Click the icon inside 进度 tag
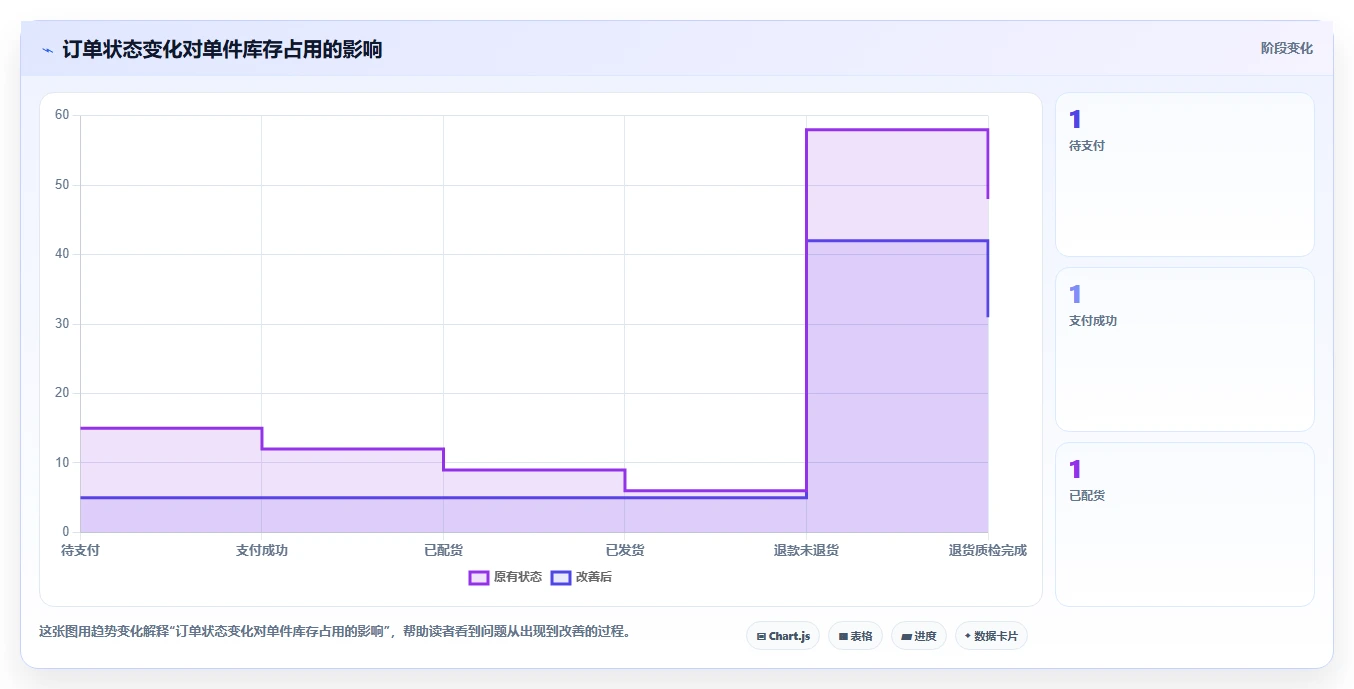Viewport: 1354px width, 689px height. [x=906, y=636]
